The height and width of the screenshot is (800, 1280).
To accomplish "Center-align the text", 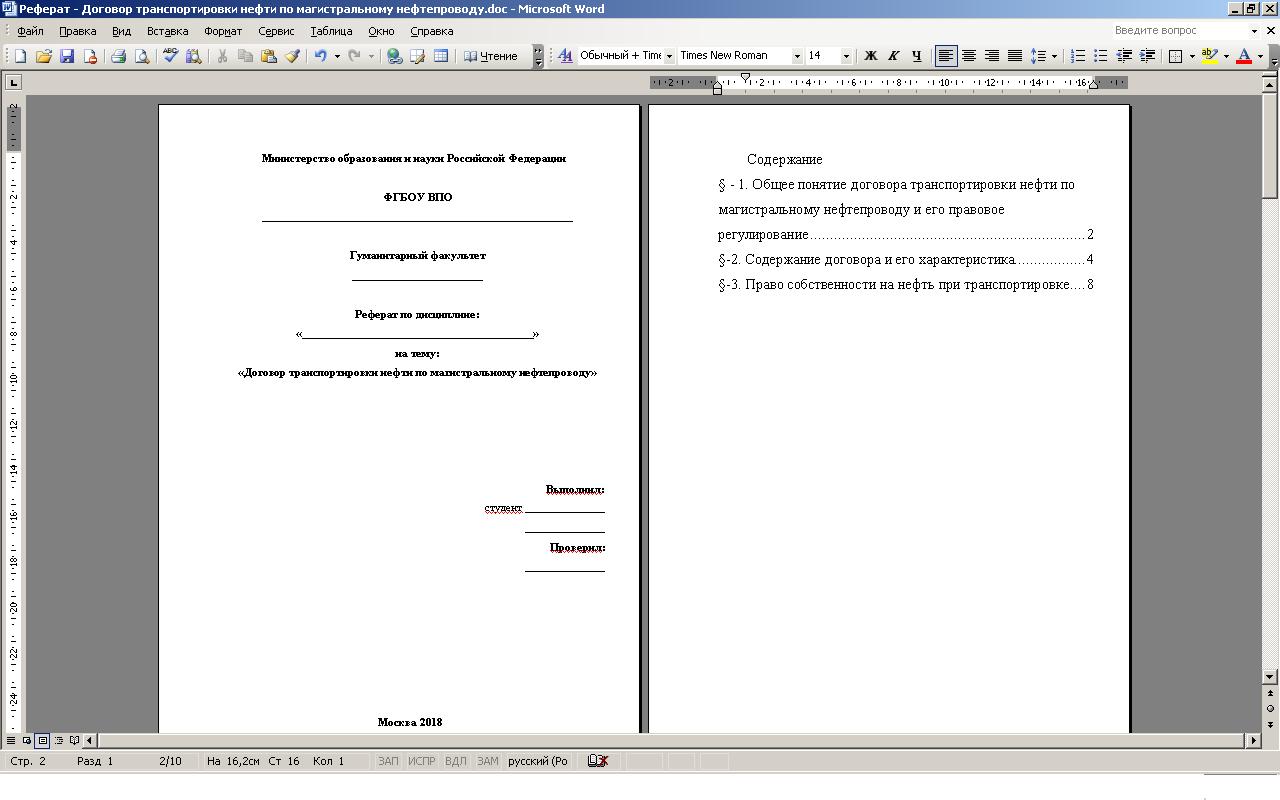I will coord(969,56).
